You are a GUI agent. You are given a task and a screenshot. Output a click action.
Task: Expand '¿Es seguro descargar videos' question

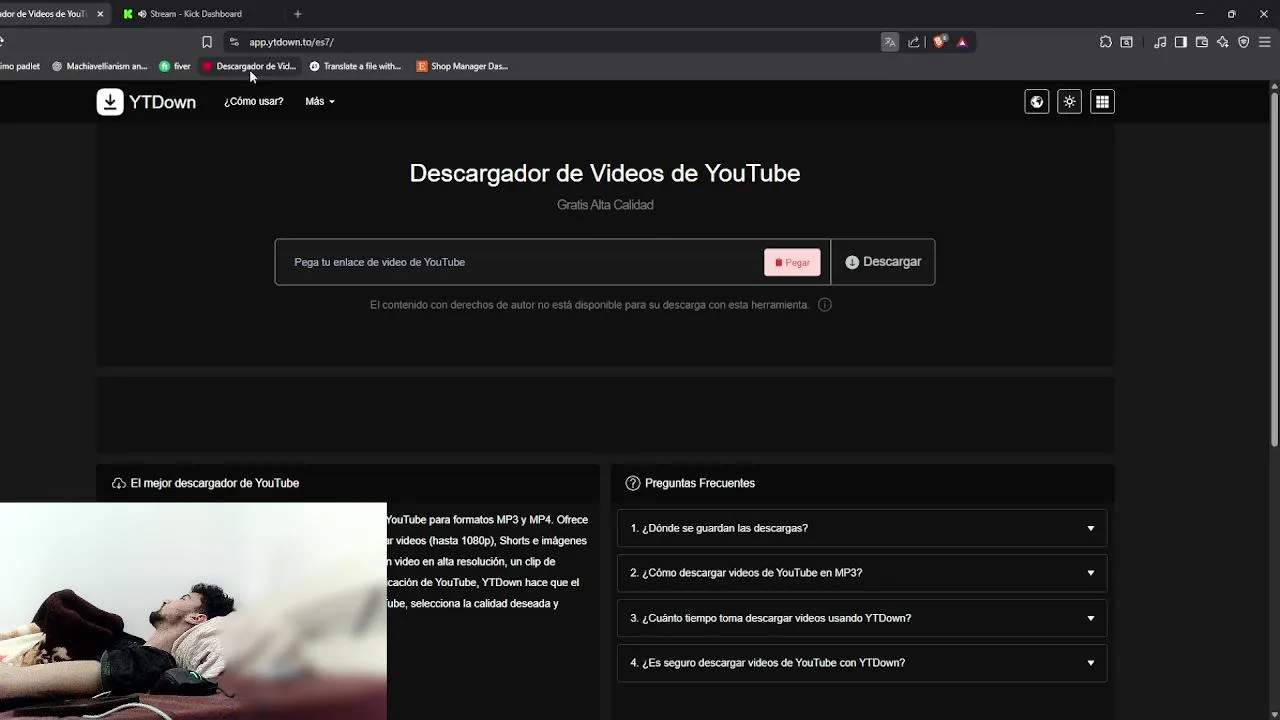click(x=862, y=663)
